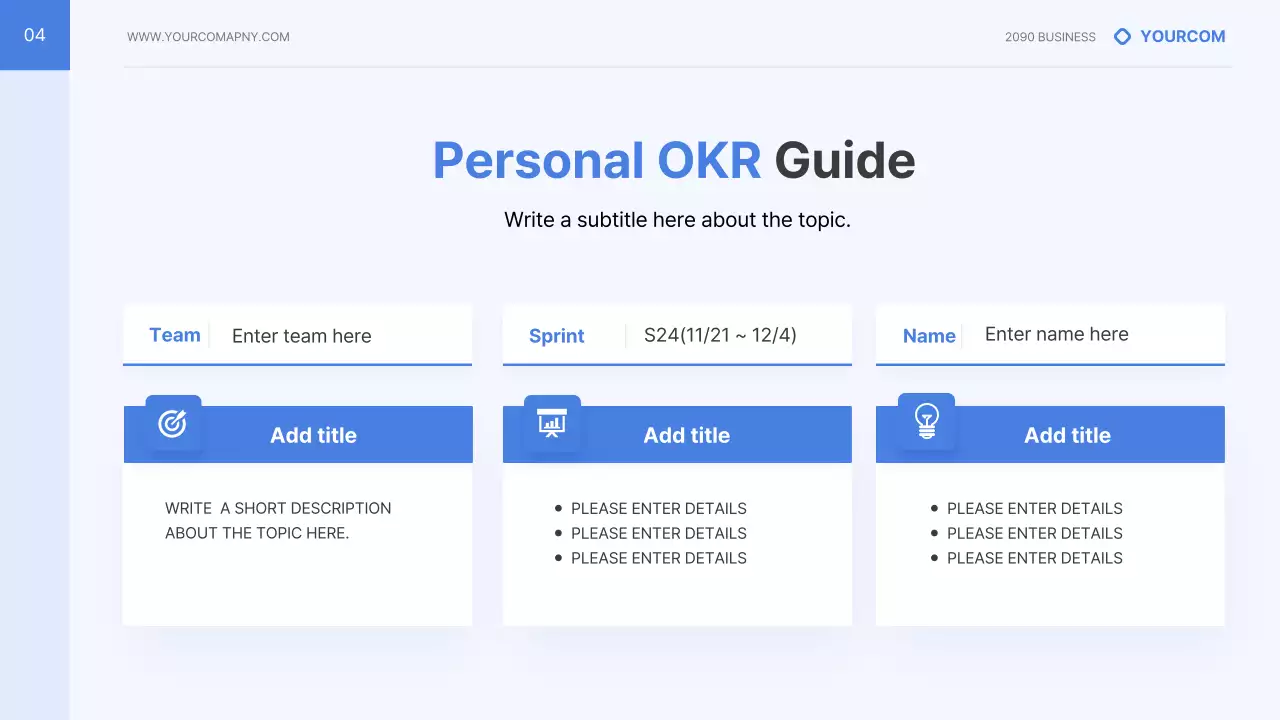Select the 2090 BUSINESS header text
The width and height of the screenshot is (1280, 720).
1050,37
